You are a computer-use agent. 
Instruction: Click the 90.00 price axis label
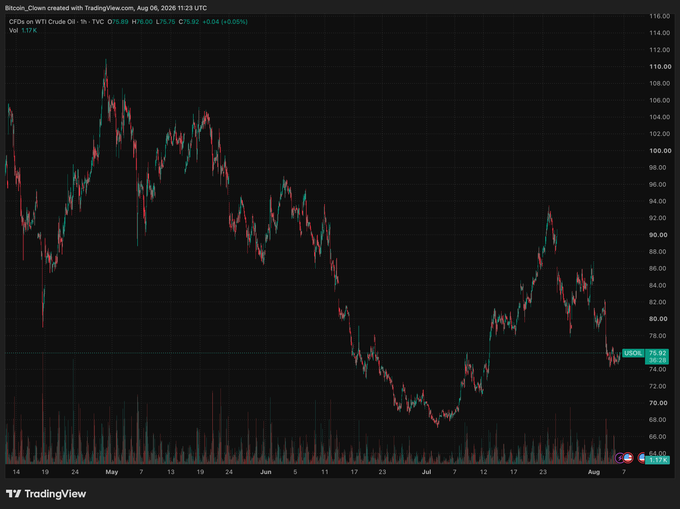point(658,235)
